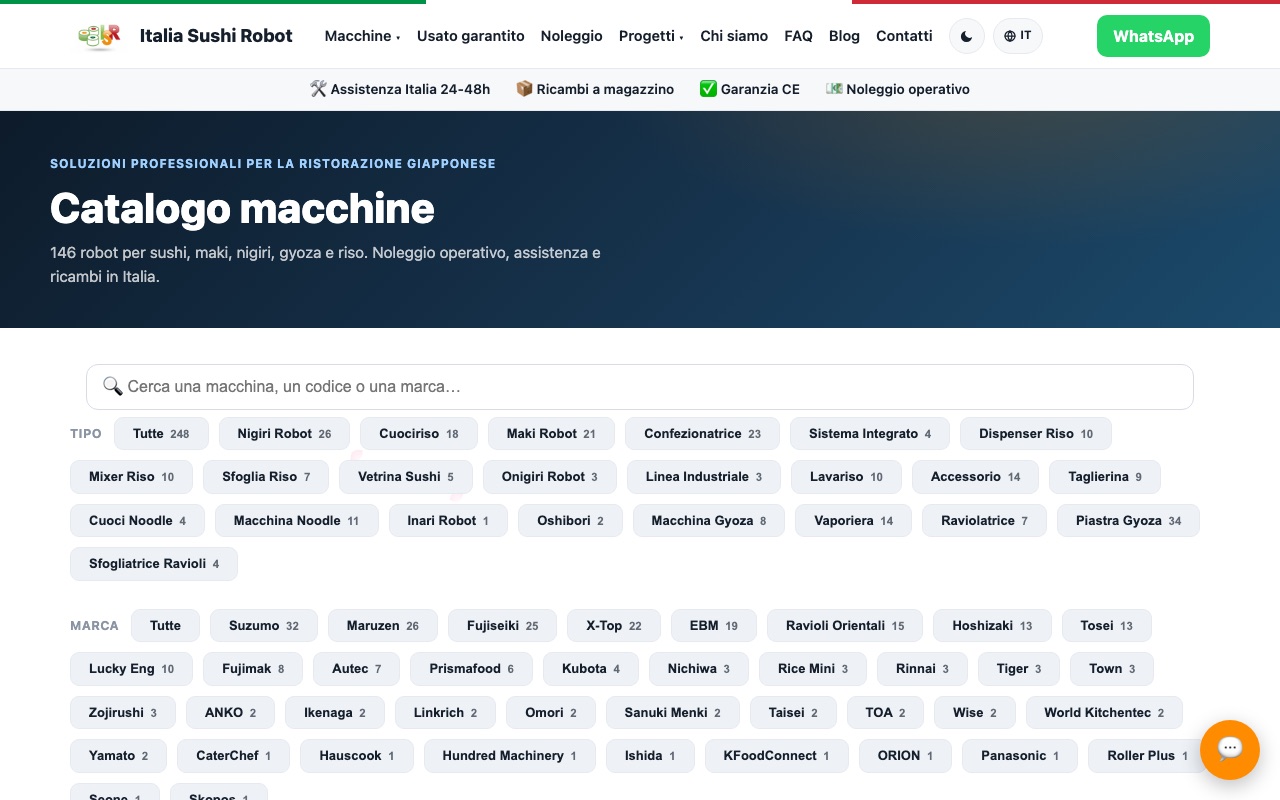Select Linea Industriale filter chip
Screen dimensions: 1280x800
pyautogui.click(x=704, y=477)
